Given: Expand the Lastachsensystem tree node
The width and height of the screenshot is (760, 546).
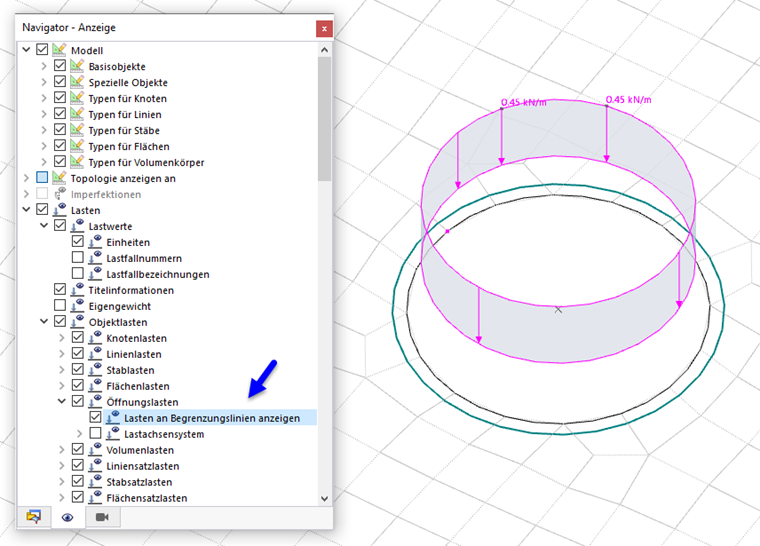Looking at the screenshot, I should 79,434.
